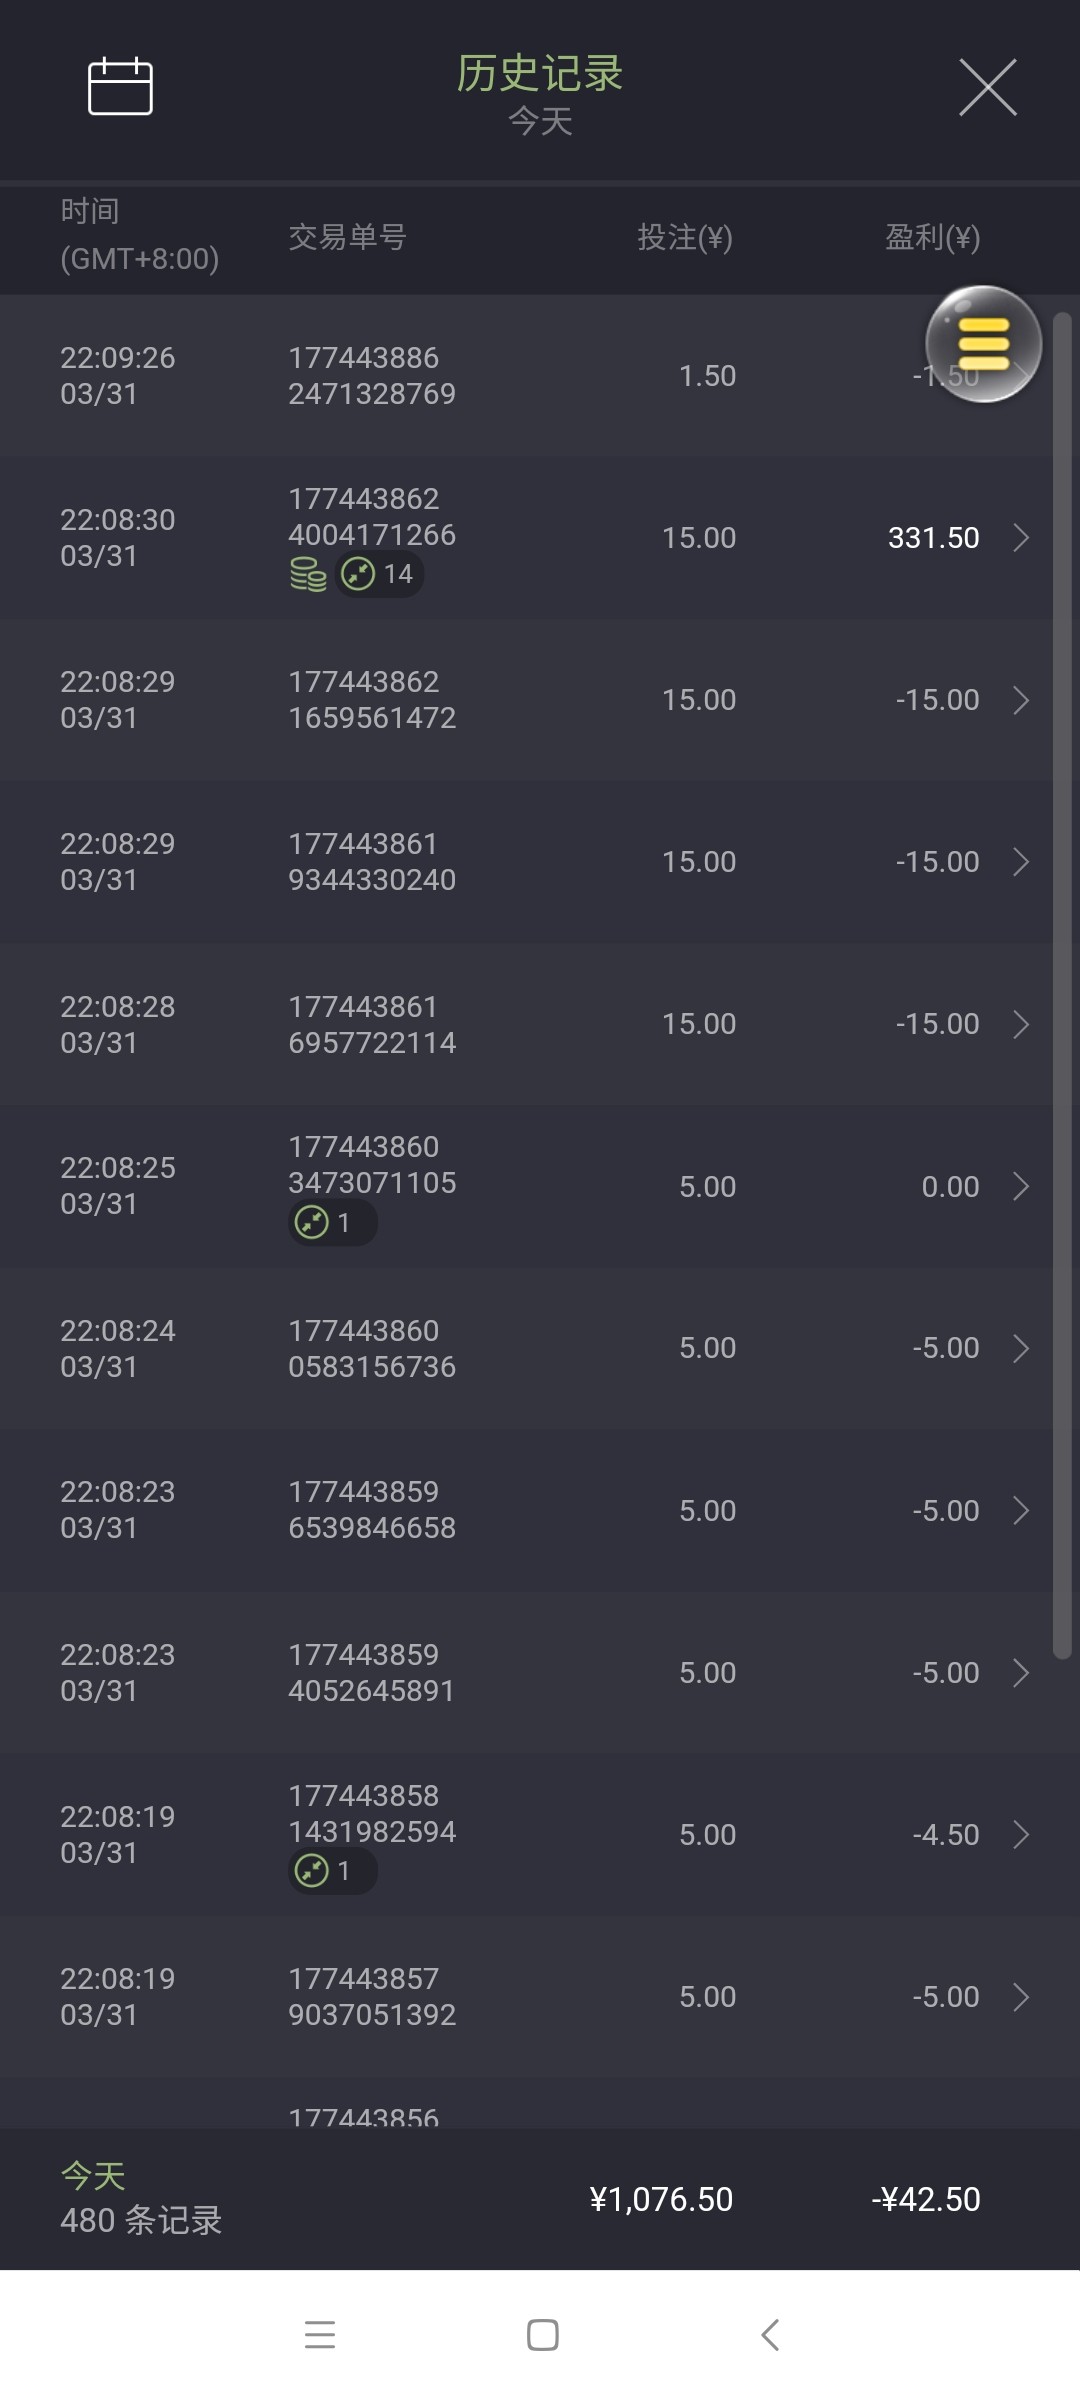Tap the free-spin badge on the -4.50 record

331,1871
